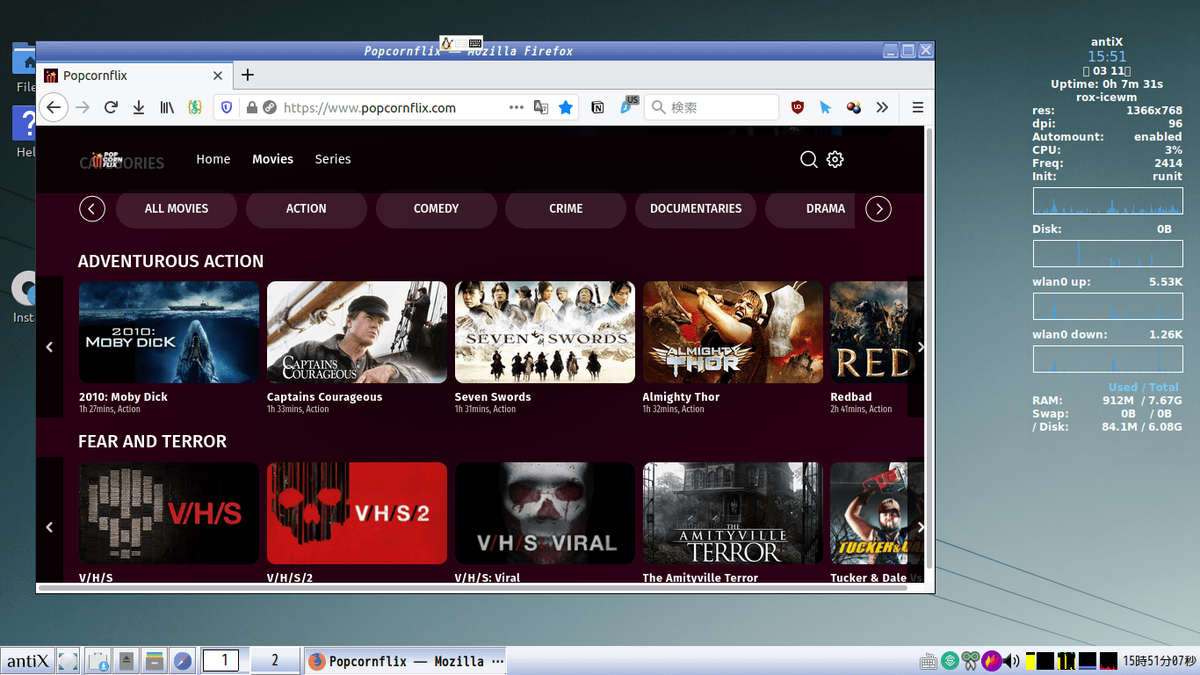Image resolution: width=1200 pixels, height=675 pixels.
Task: Go back with Firefox's back arrow
Action: [53, 107]
